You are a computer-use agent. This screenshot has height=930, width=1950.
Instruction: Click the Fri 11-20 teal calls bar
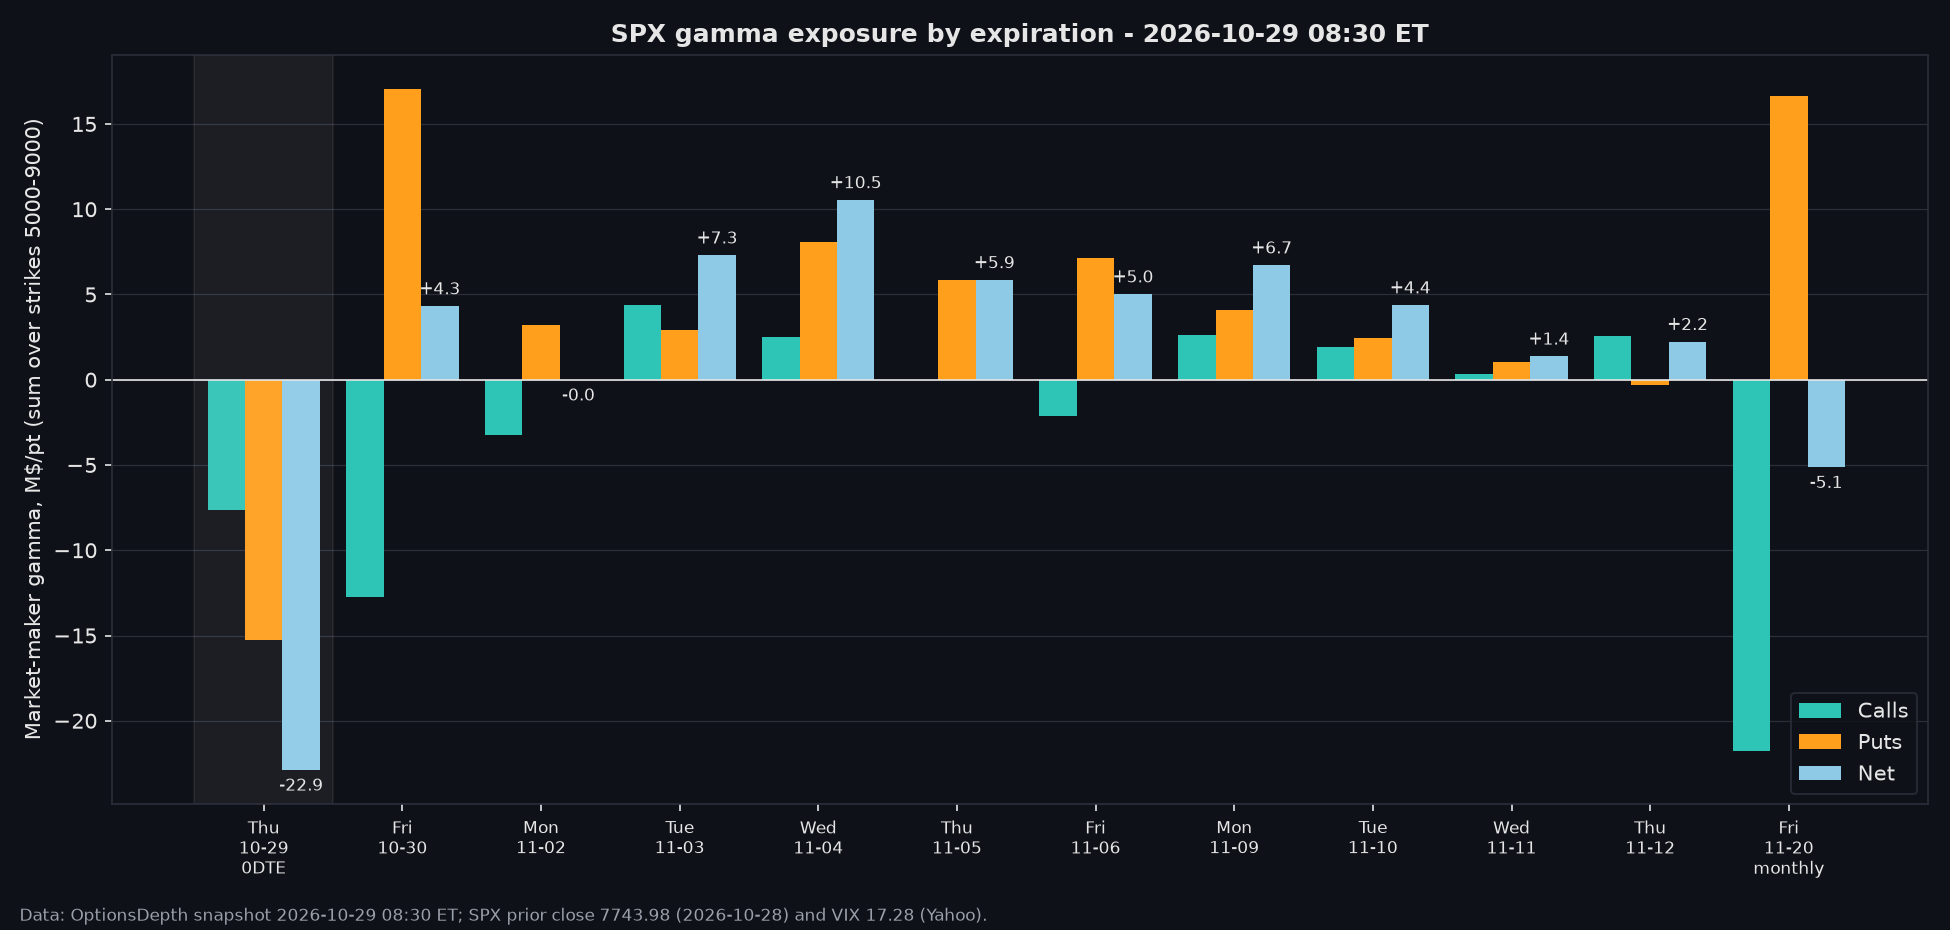tap(1751, 565)
